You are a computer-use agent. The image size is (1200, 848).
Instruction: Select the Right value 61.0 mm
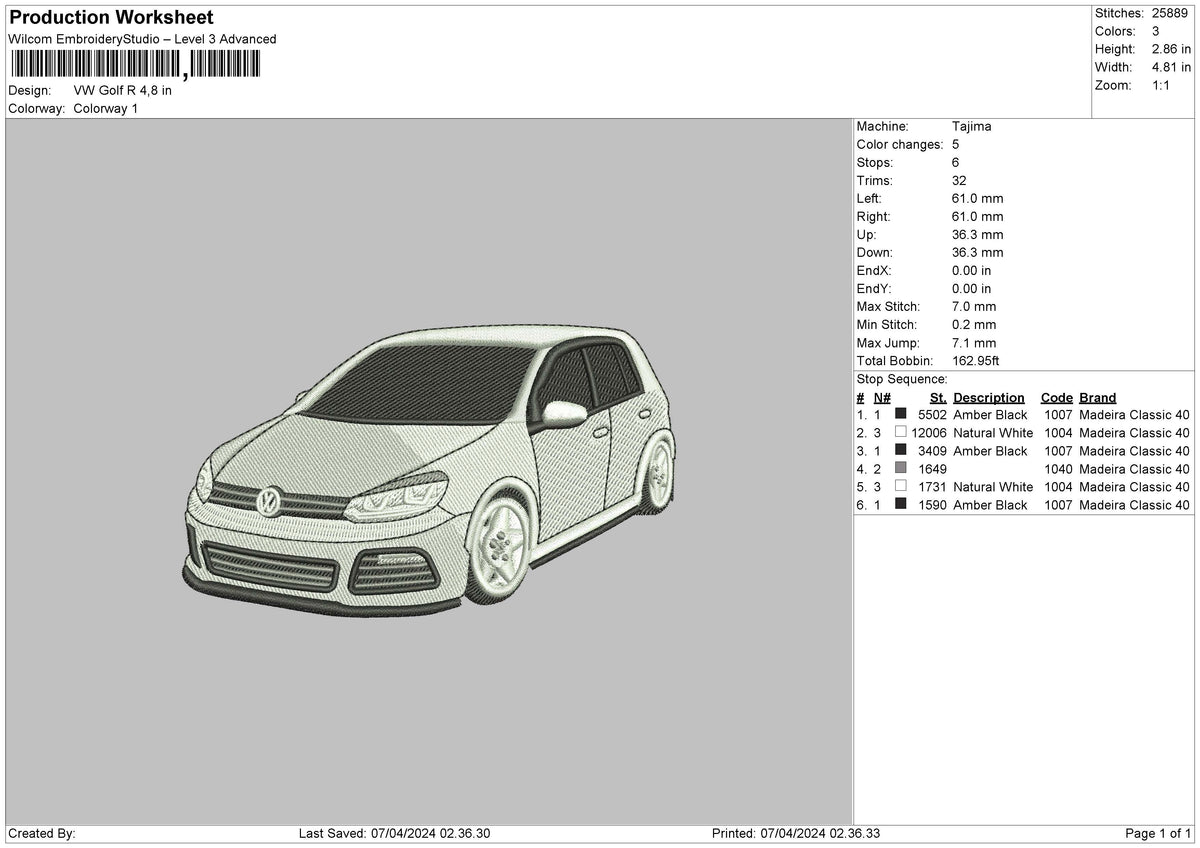pyautogui.click(x=977, y=216)
